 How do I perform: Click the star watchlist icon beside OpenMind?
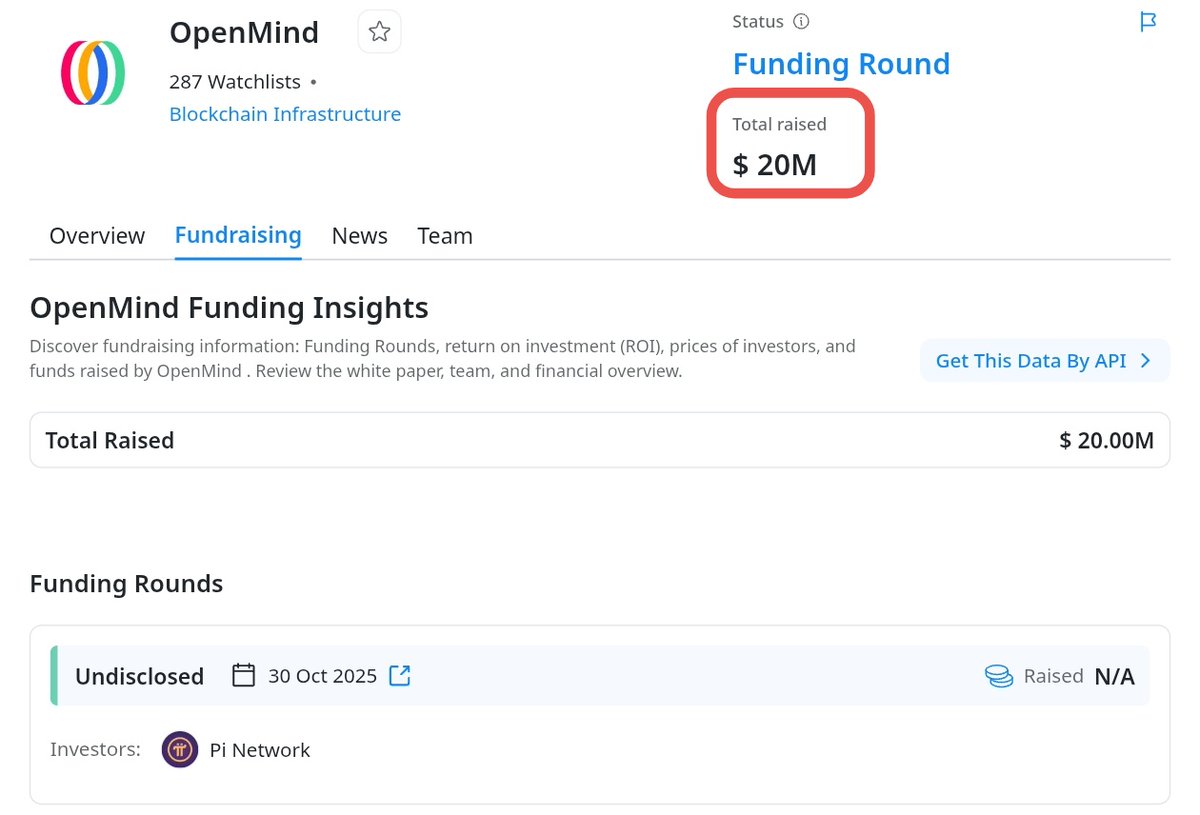pyautogui.click(x=379, y=32)
